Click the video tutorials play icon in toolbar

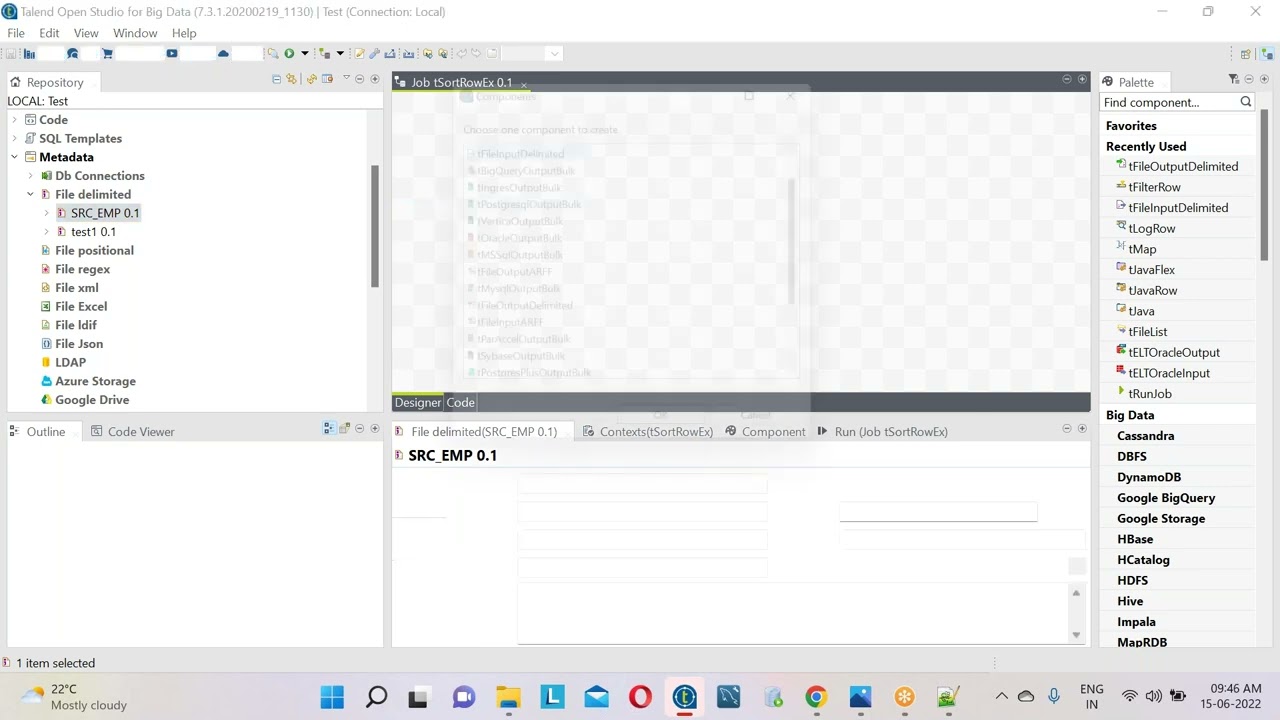pos(172,53)
